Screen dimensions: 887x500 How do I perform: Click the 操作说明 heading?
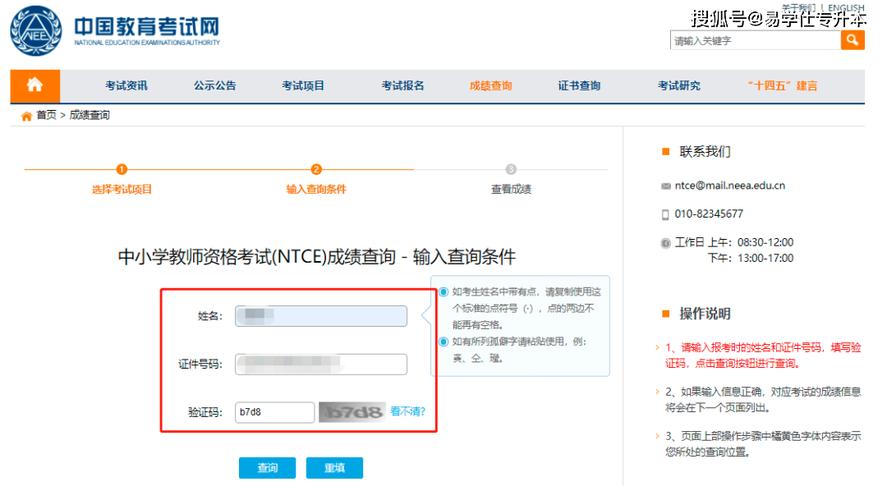pos(705,313)
